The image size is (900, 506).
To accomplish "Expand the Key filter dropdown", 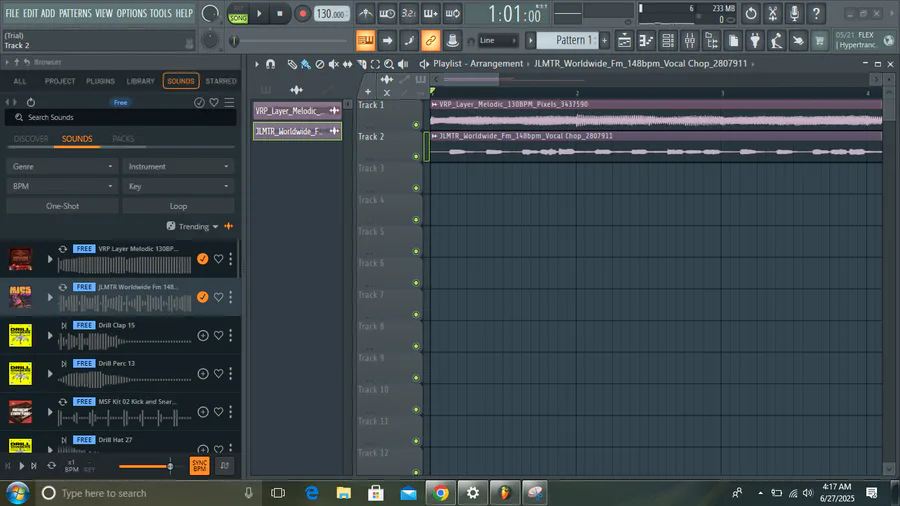I will (x=179, y=186).
